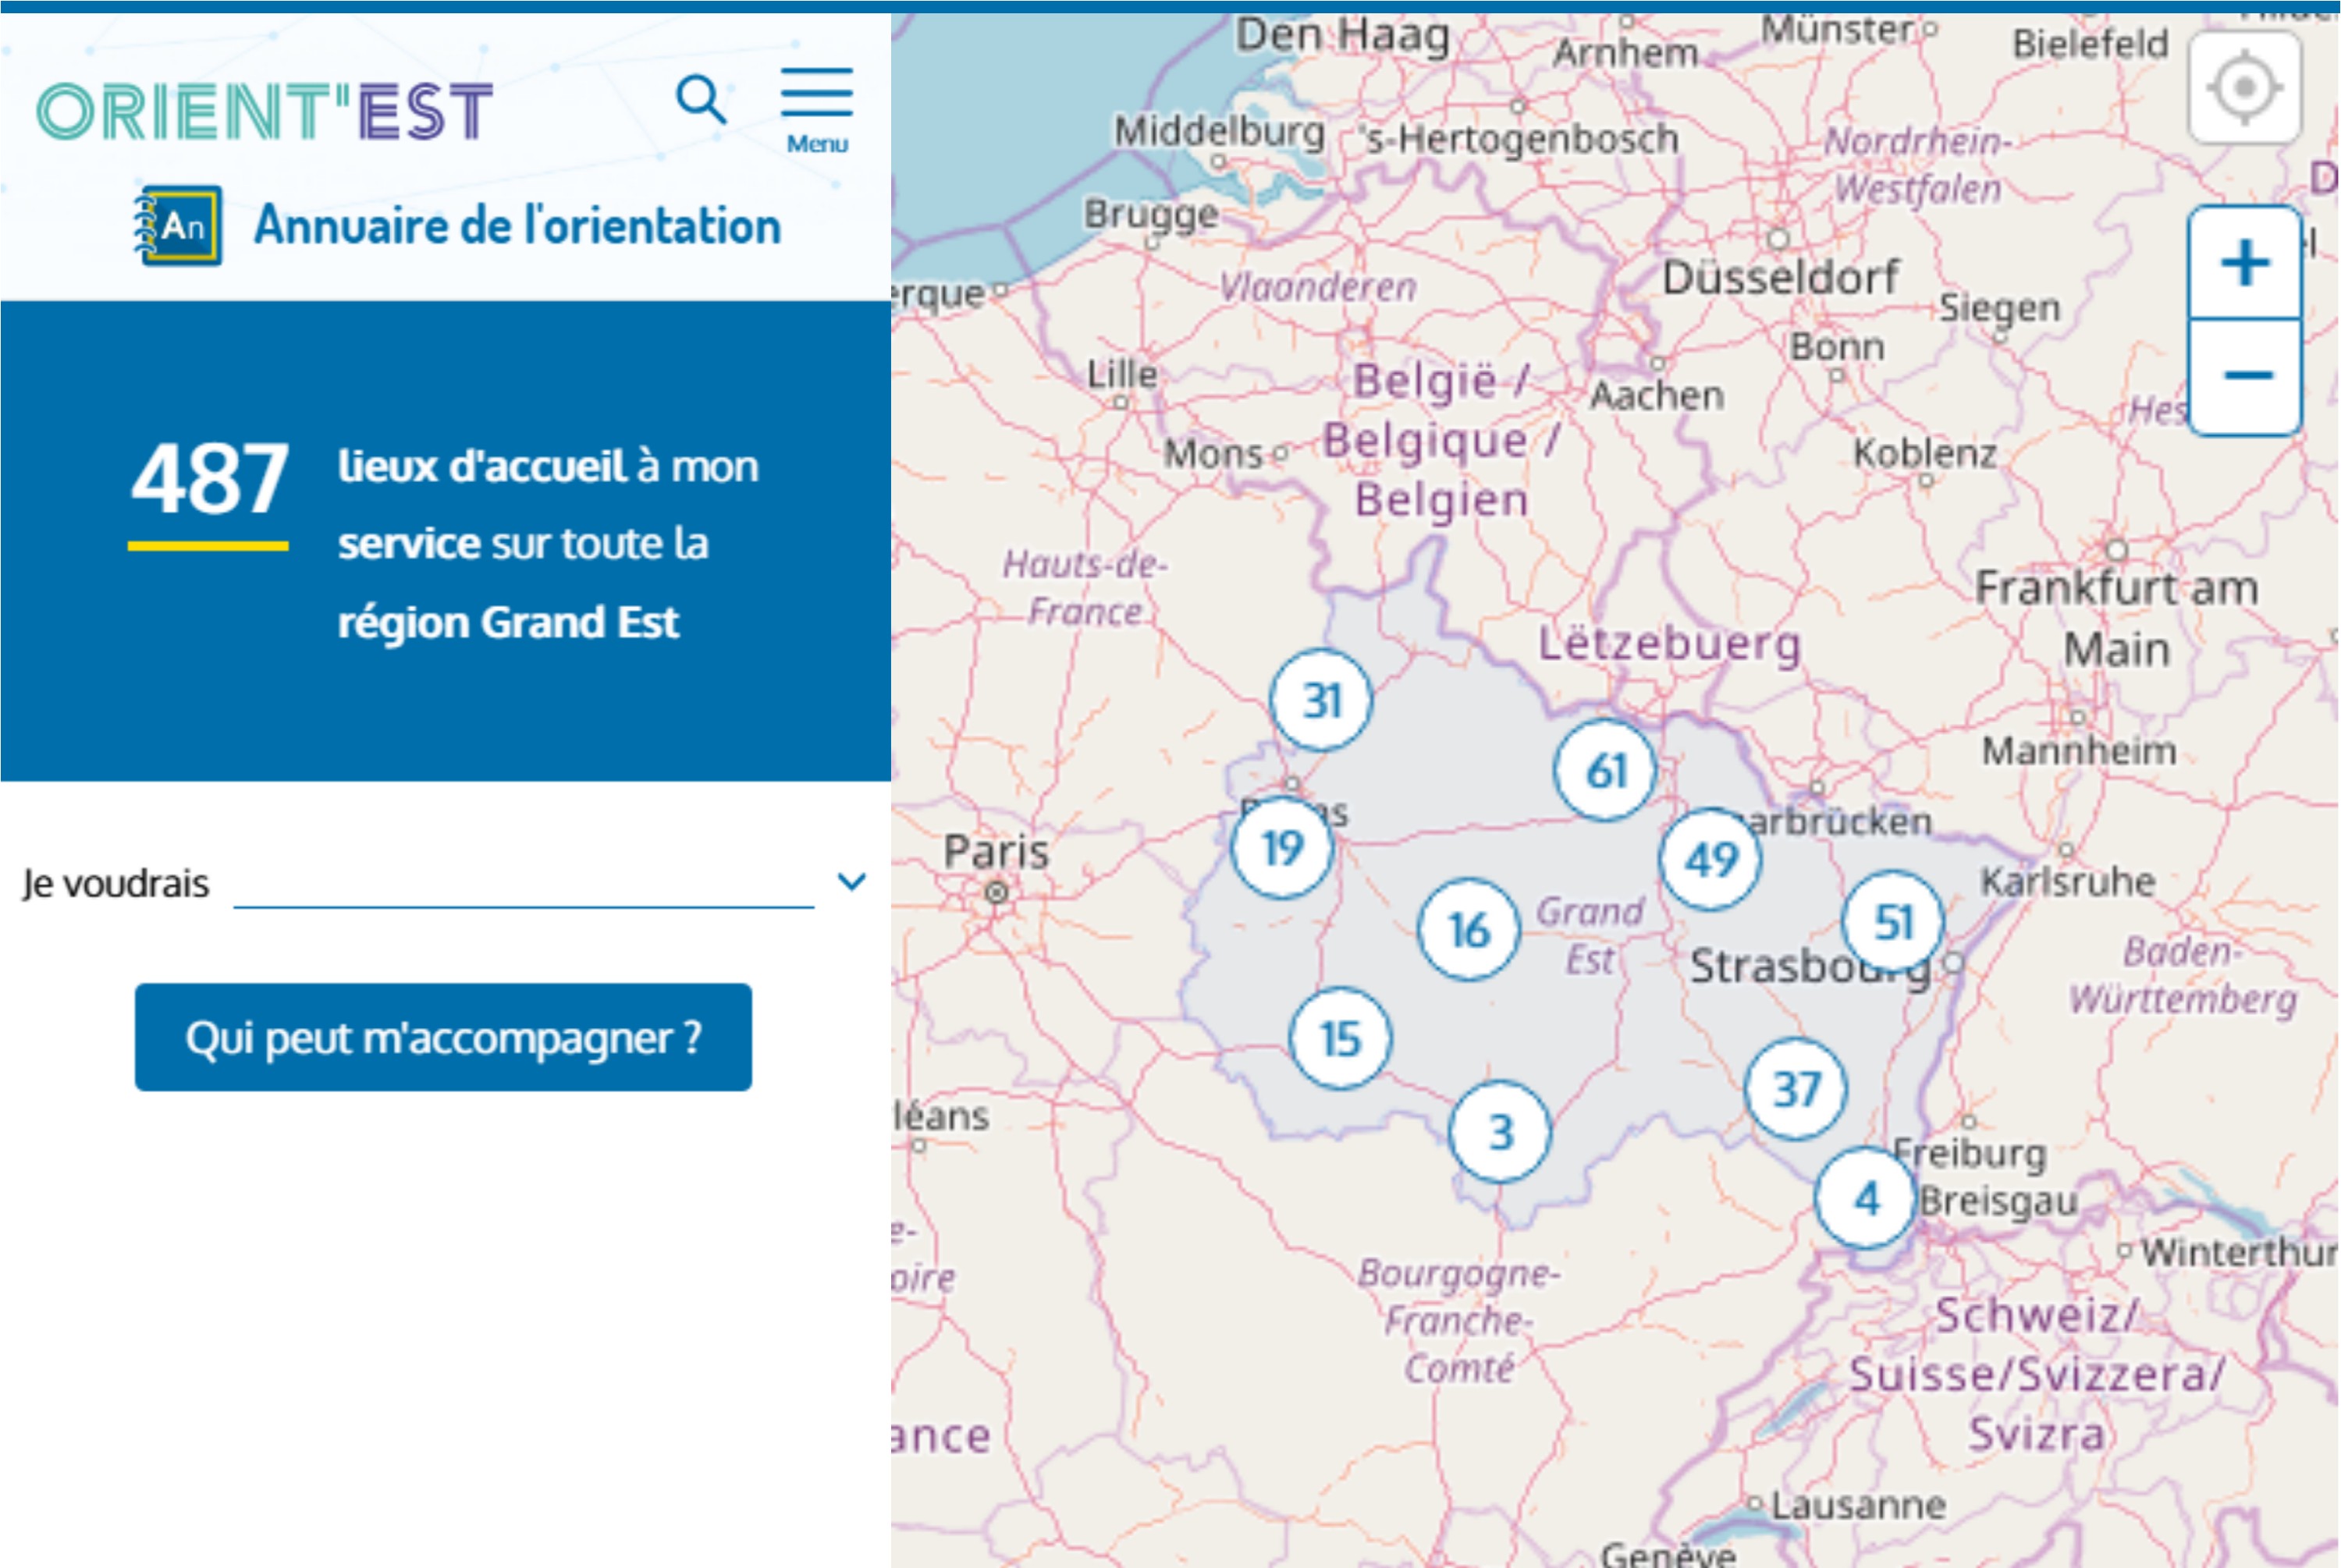
Task: Select the cluster marker labeled 15
Action: point(1340,1038)
